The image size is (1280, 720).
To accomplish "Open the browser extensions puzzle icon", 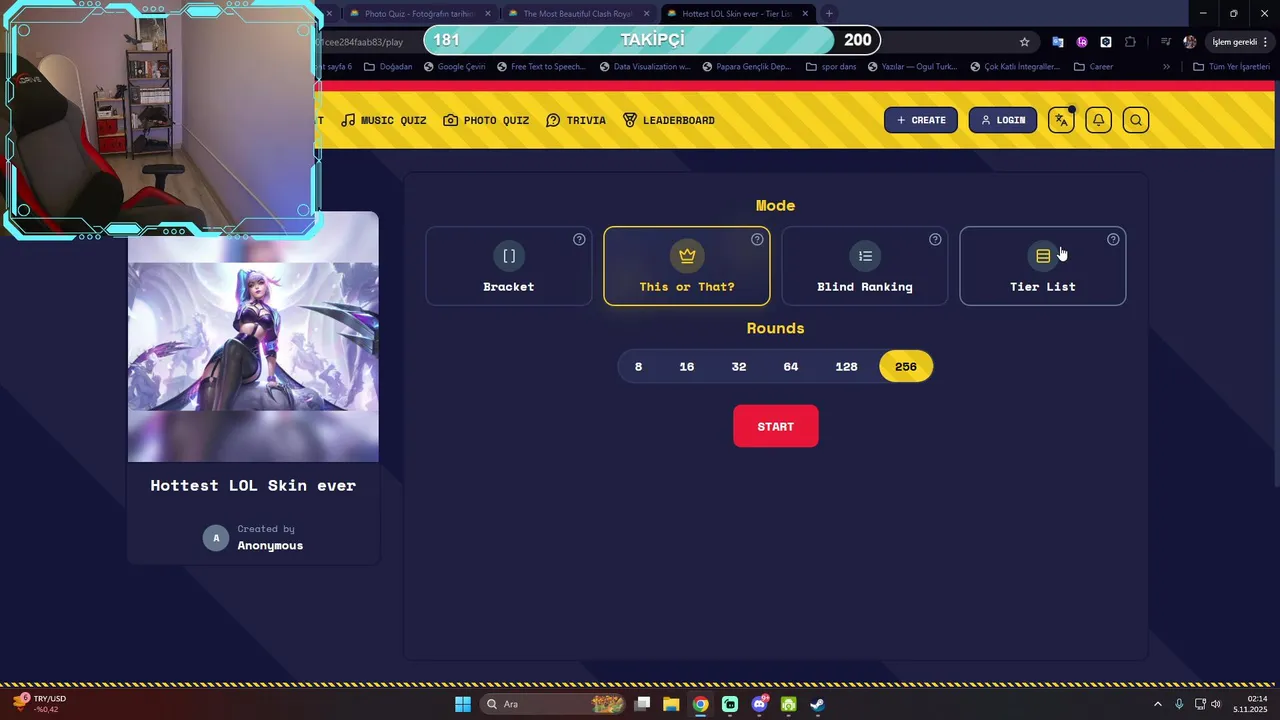I will [1130, 42].
